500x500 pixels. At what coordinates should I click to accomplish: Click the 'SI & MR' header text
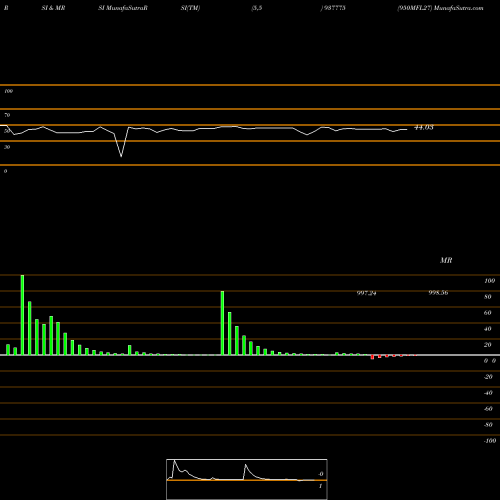coord(53,8)
